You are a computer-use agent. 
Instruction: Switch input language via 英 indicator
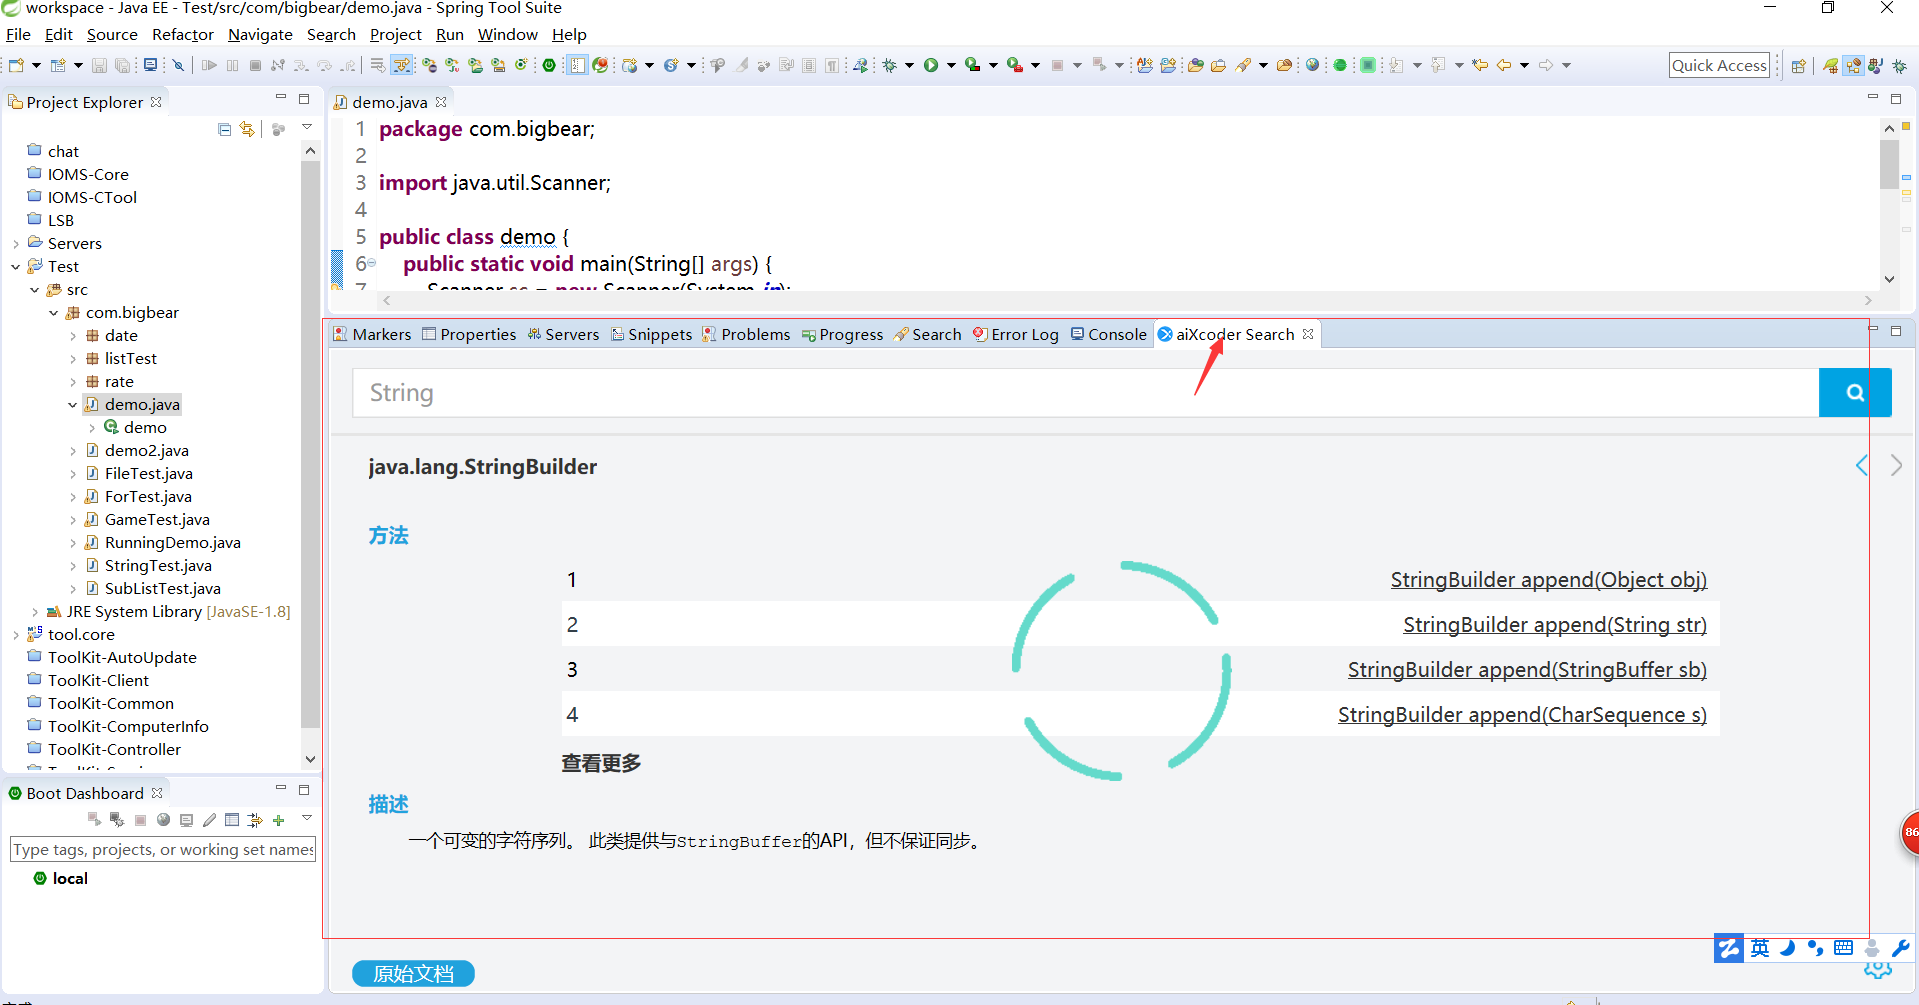click(1760, 948)
